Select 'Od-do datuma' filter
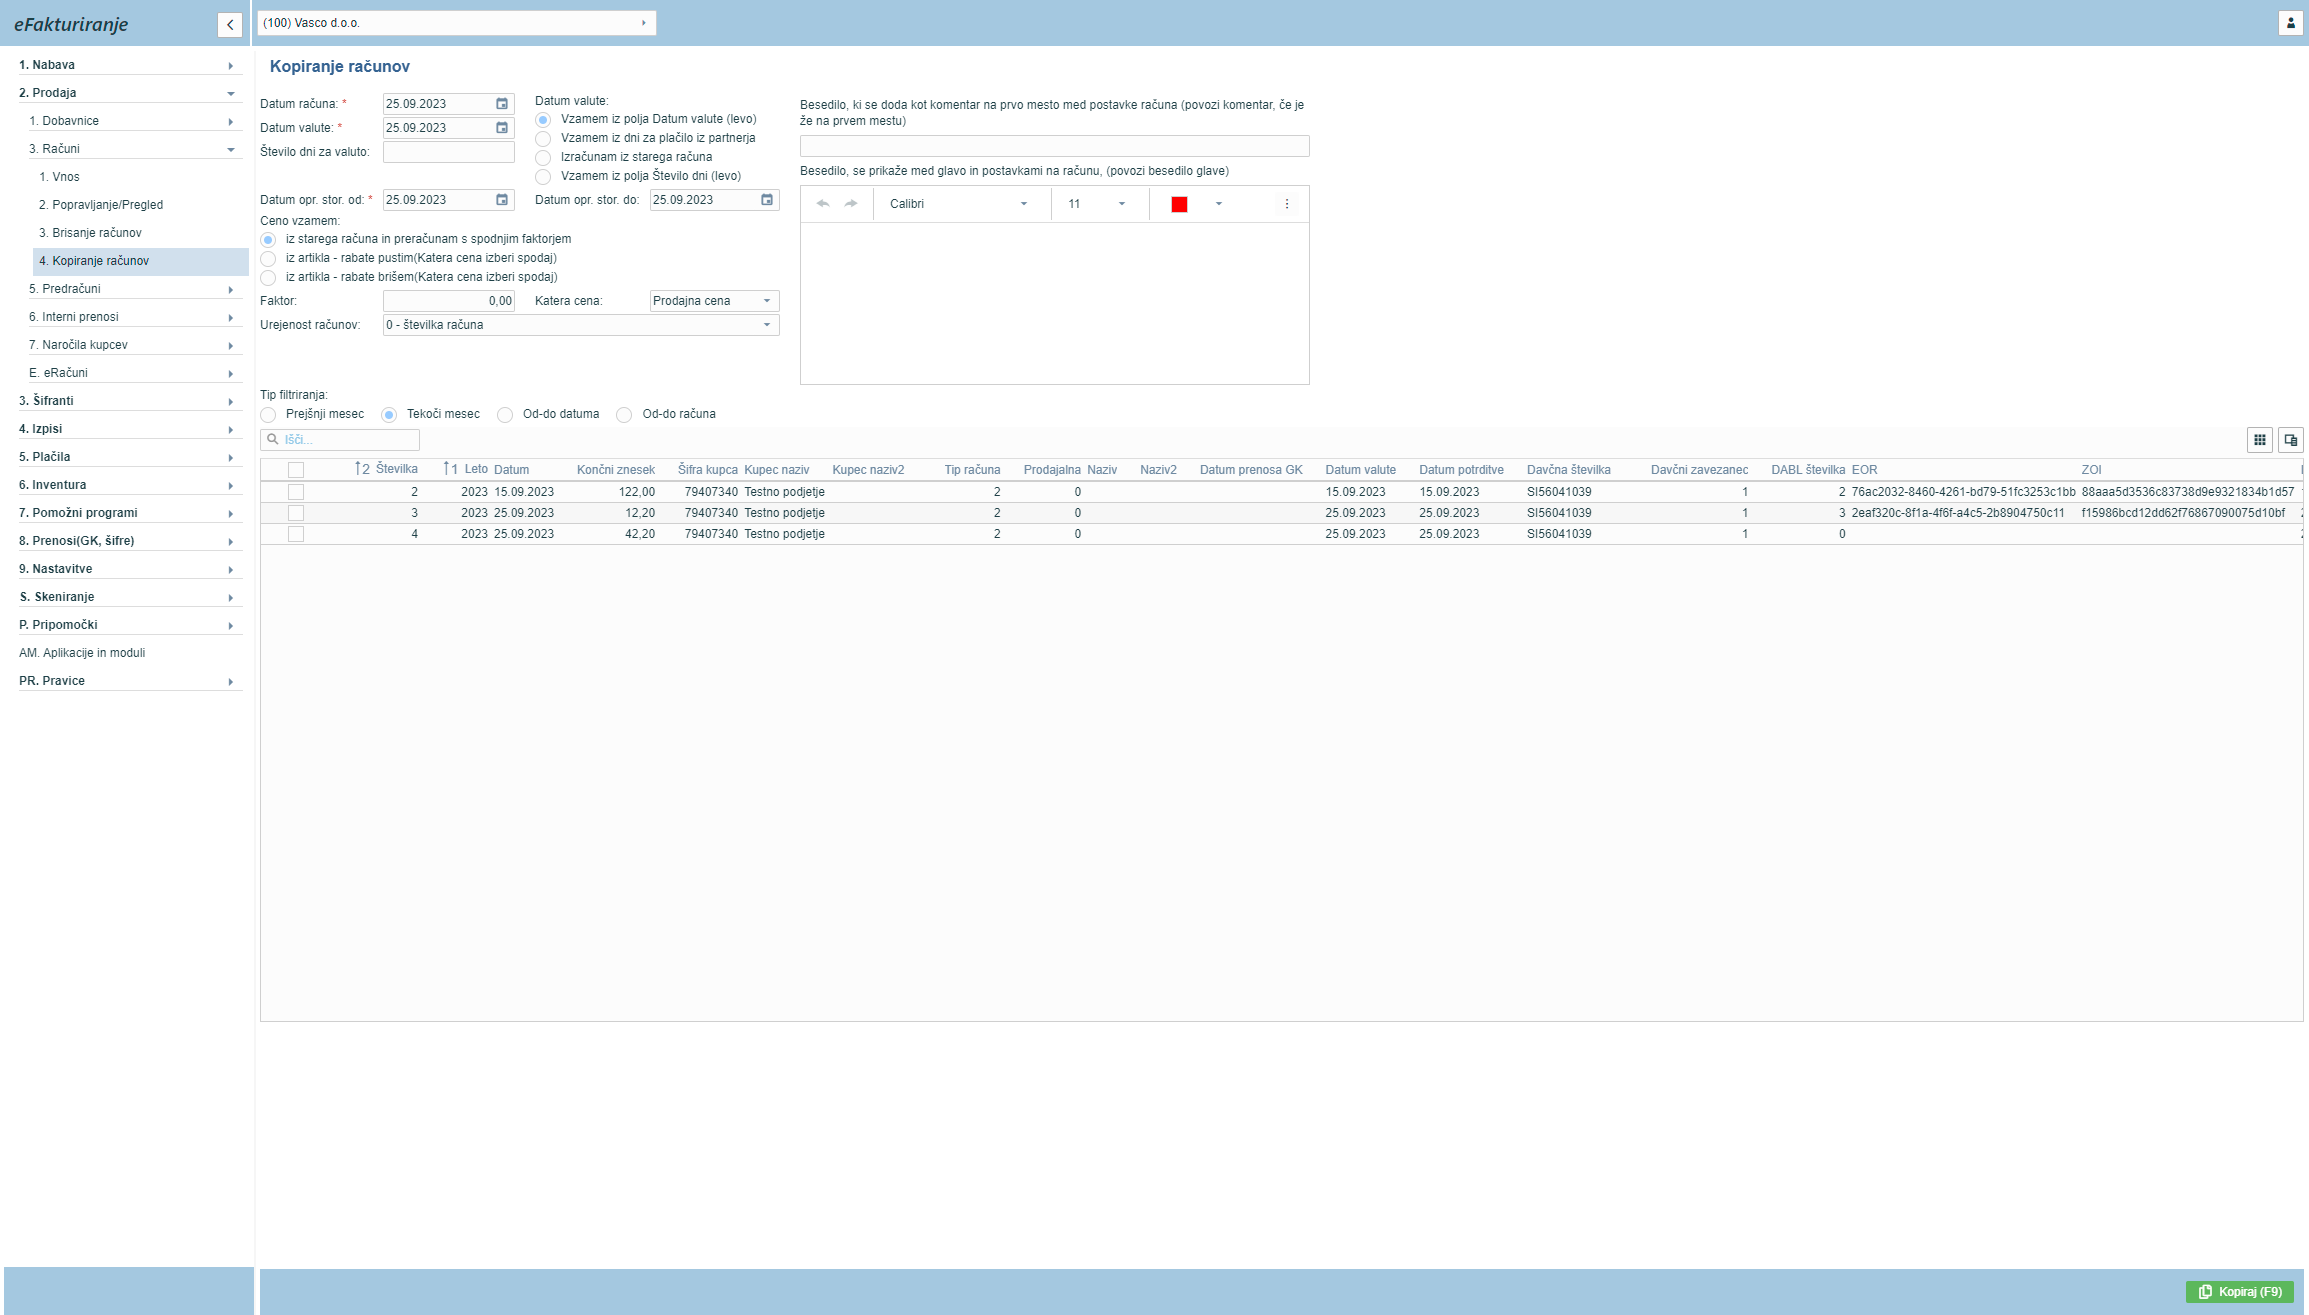This screenshot has width=2309, height=1315. pos(505,415)
